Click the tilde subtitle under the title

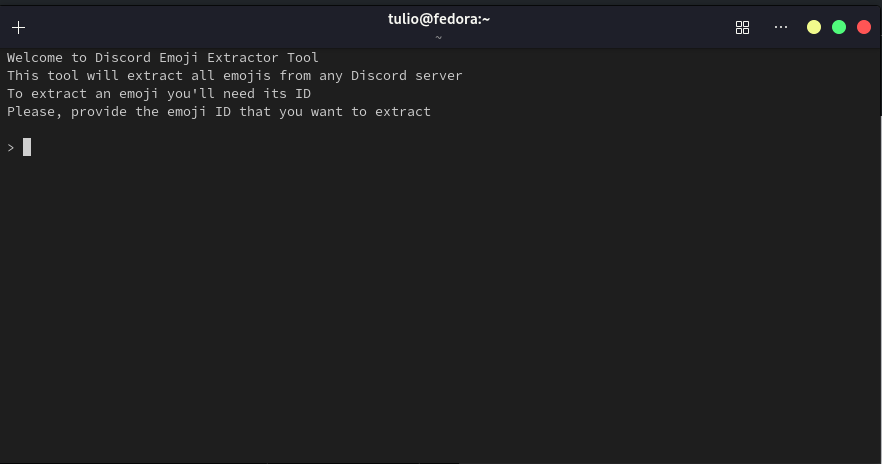click(x=439, y=38)
